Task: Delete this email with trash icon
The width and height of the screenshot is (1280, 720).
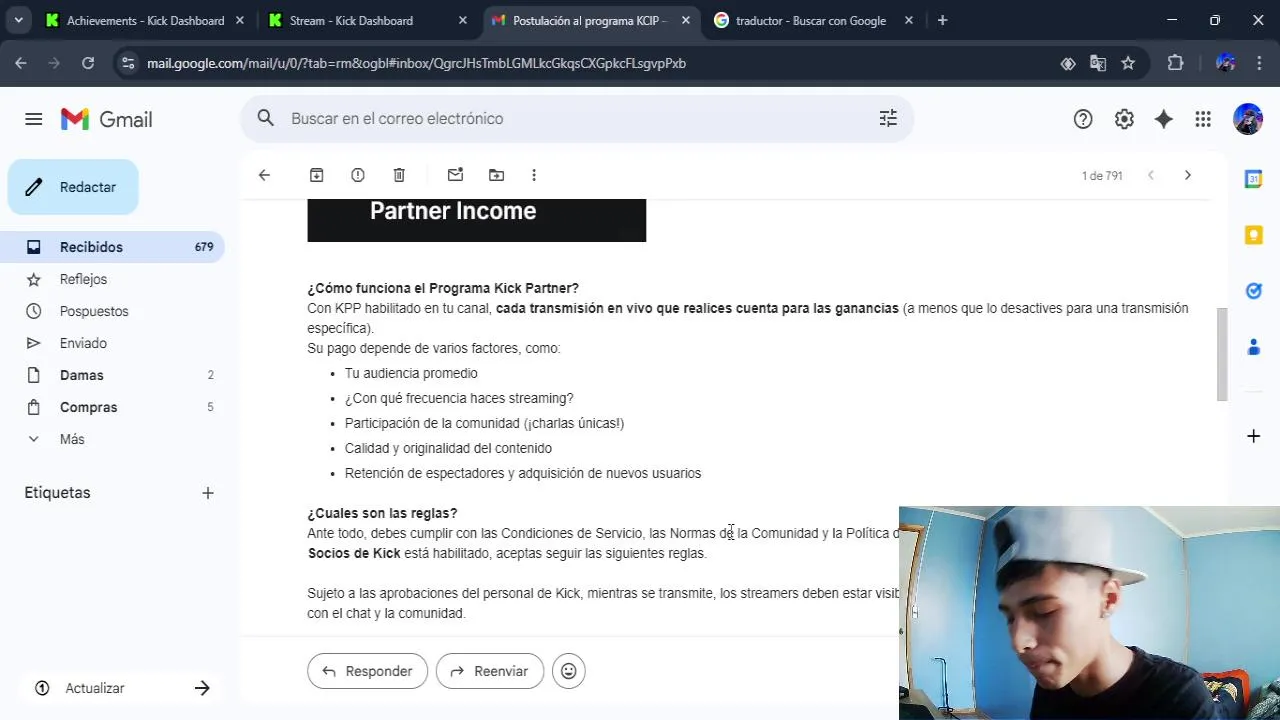Action: pyautogui.click(x=399, y=175)
